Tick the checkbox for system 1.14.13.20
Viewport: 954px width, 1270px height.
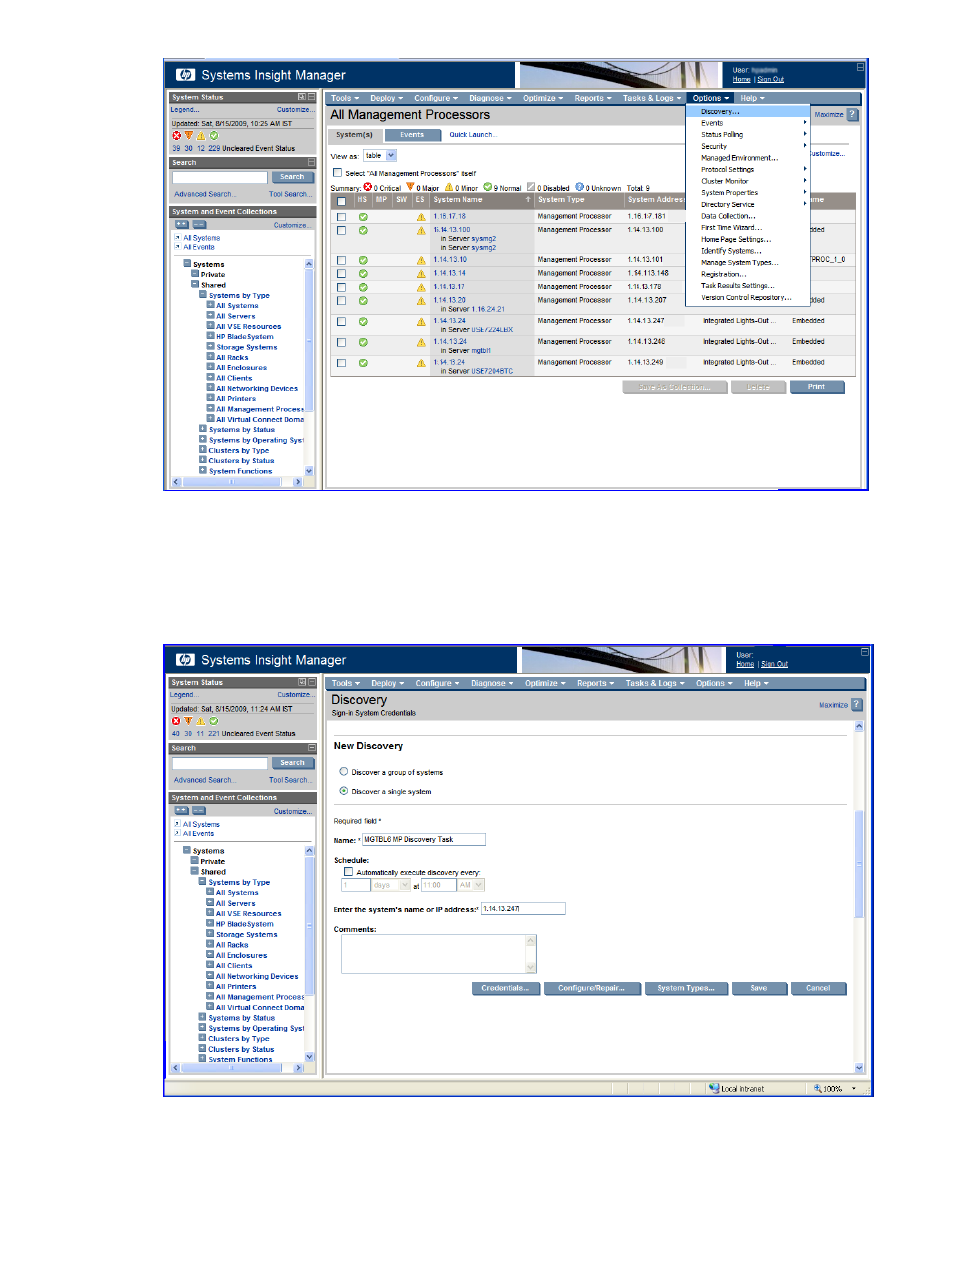(342, 301)
